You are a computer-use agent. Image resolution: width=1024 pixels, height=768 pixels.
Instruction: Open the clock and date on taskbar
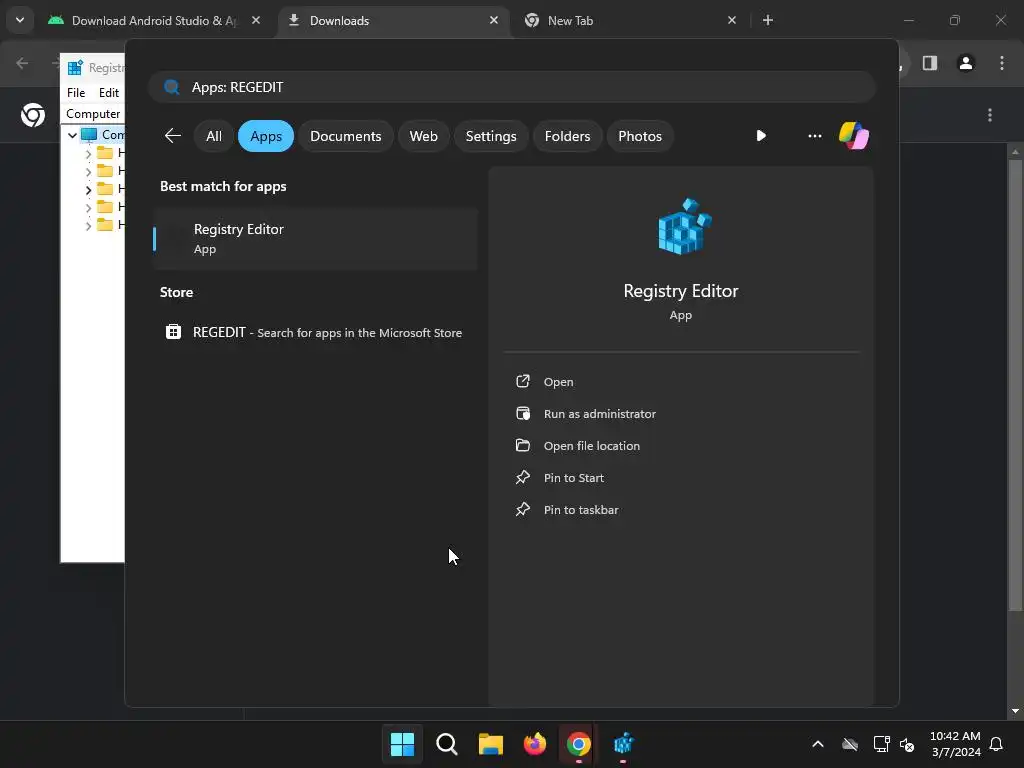[955, 744]
